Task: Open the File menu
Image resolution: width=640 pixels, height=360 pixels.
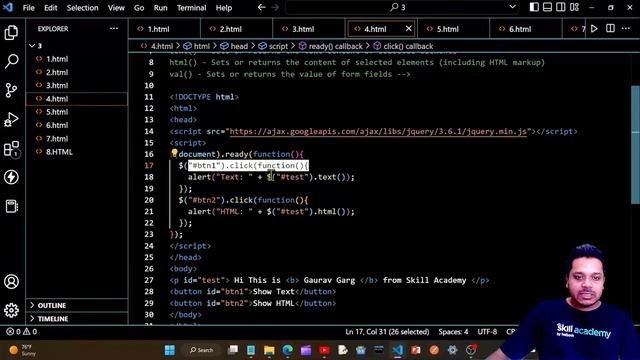Action: [x=29, y=7]
